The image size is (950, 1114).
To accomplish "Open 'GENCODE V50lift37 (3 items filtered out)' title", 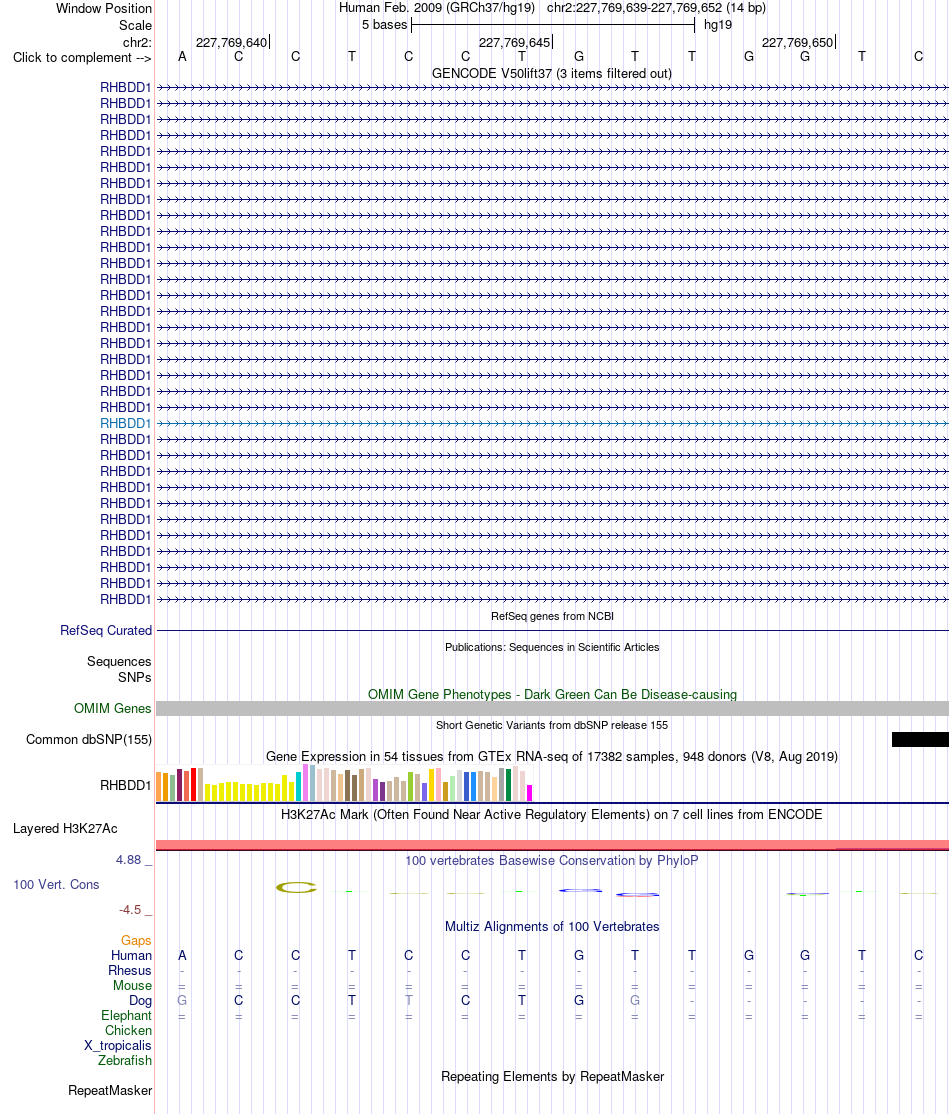I will [552, 73].
